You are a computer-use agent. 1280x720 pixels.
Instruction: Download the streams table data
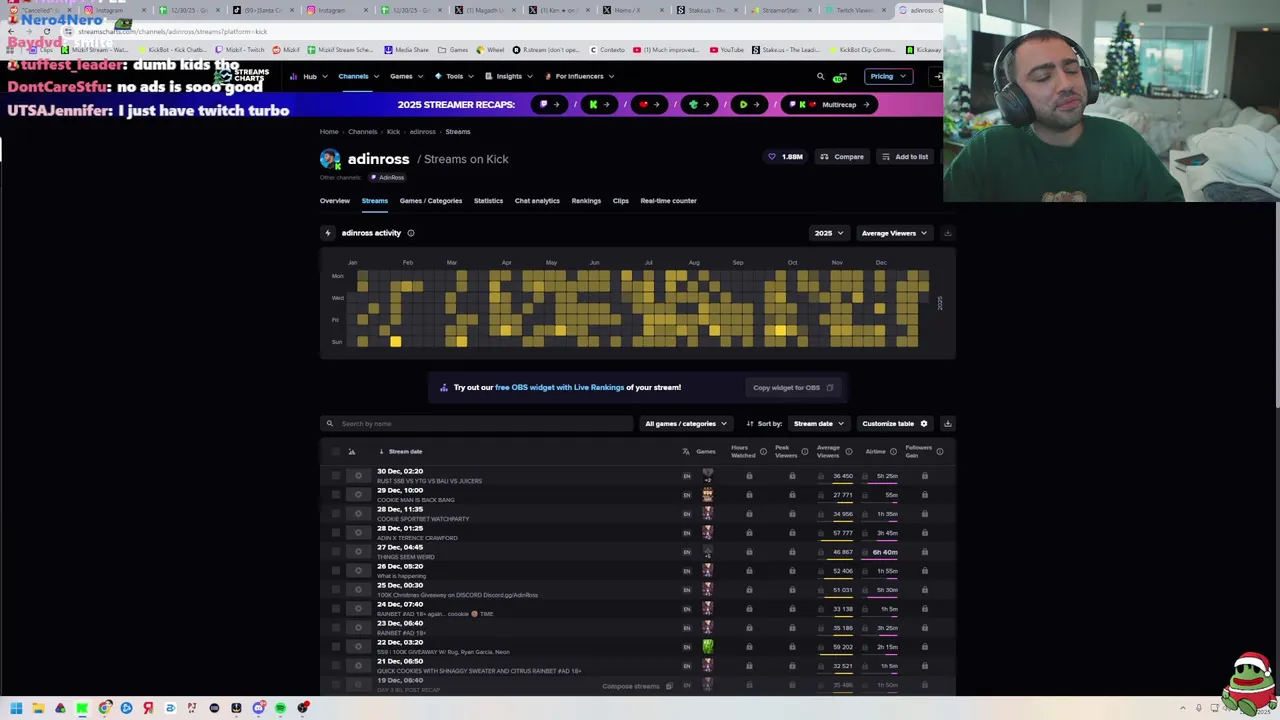(947, 423)
